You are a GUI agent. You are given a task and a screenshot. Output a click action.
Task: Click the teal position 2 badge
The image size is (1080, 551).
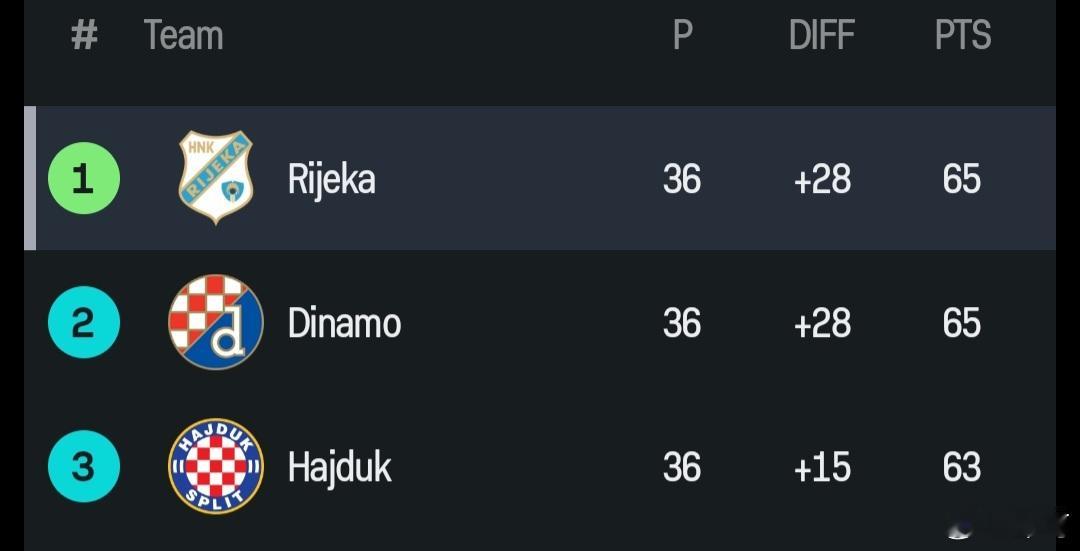(x=84, y=322)
